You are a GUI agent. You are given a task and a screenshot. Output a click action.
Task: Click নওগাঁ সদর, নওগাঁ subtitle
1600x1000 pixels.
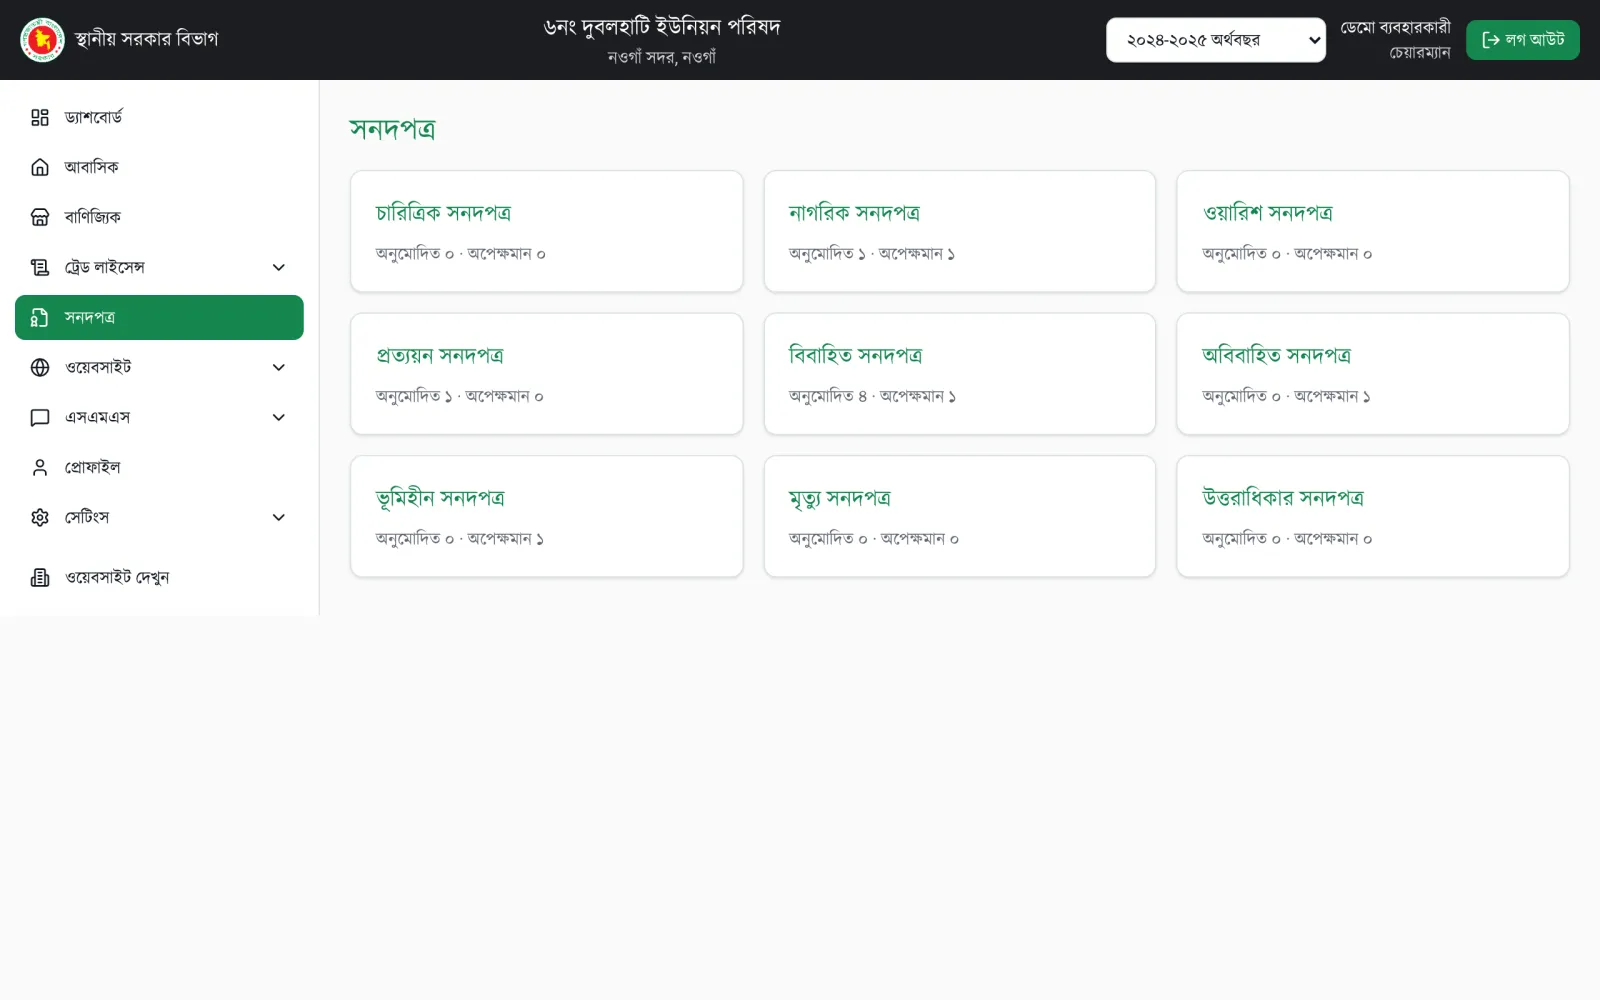click(x=662, y=57)
